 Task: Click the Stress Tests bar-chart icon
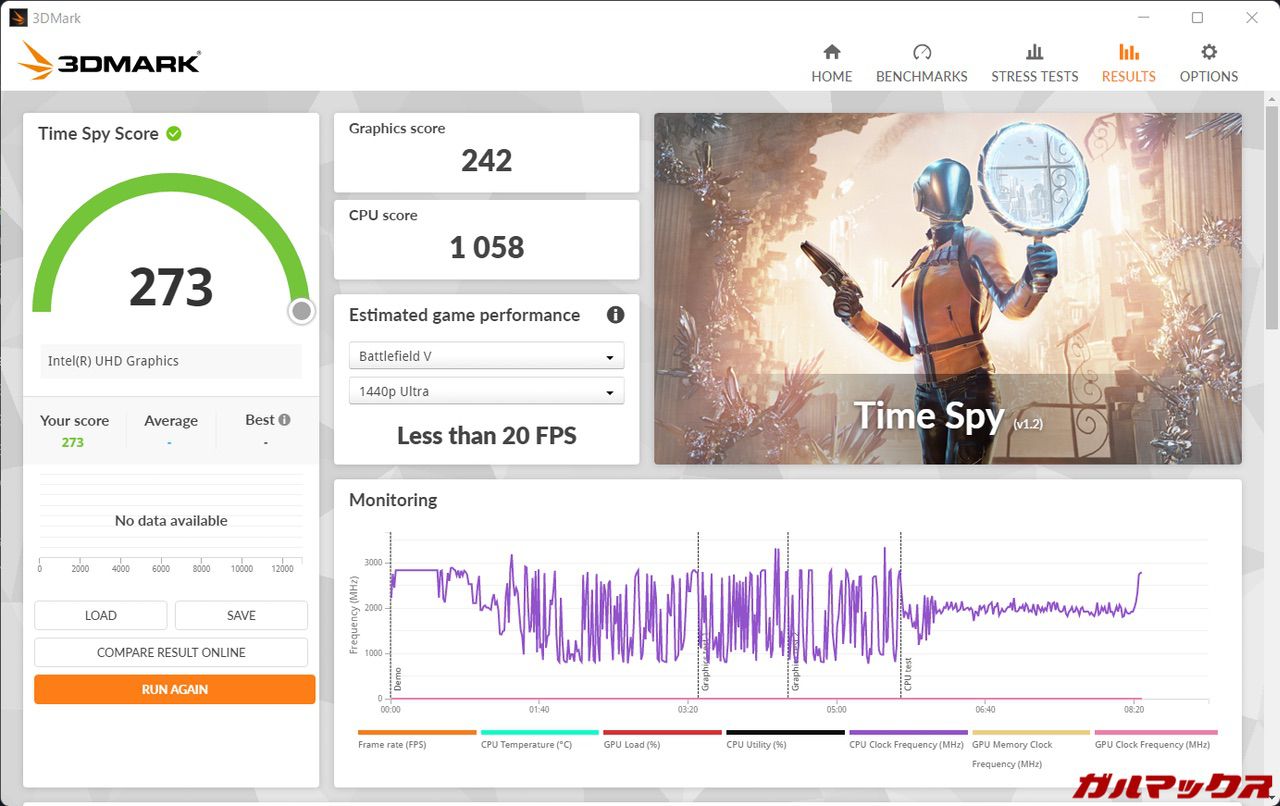(1034, 52)
